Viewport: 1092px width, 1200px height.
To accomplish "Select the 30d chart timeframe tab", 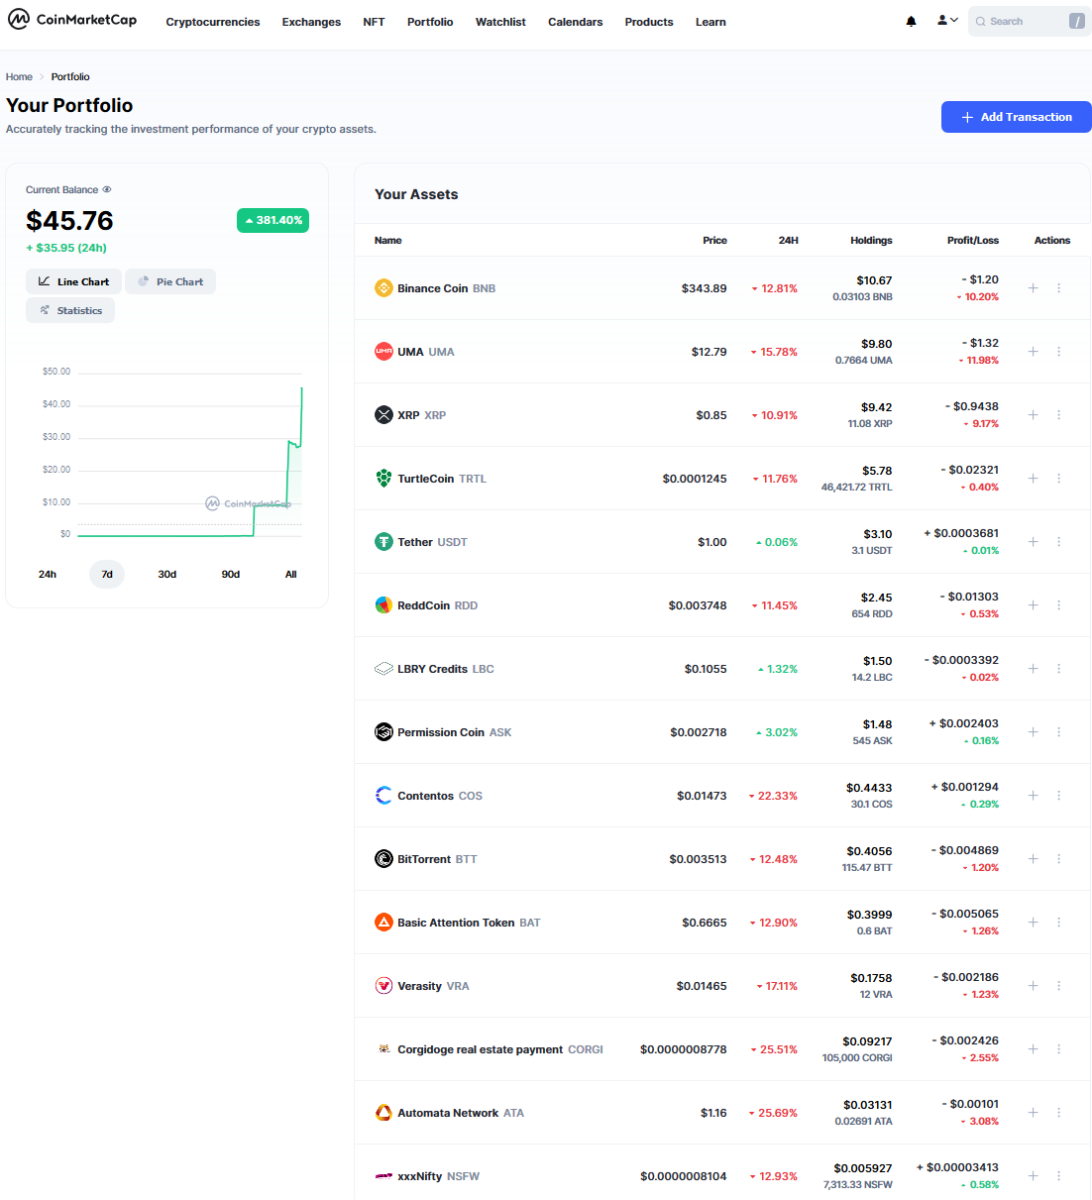I will [167, 574].
